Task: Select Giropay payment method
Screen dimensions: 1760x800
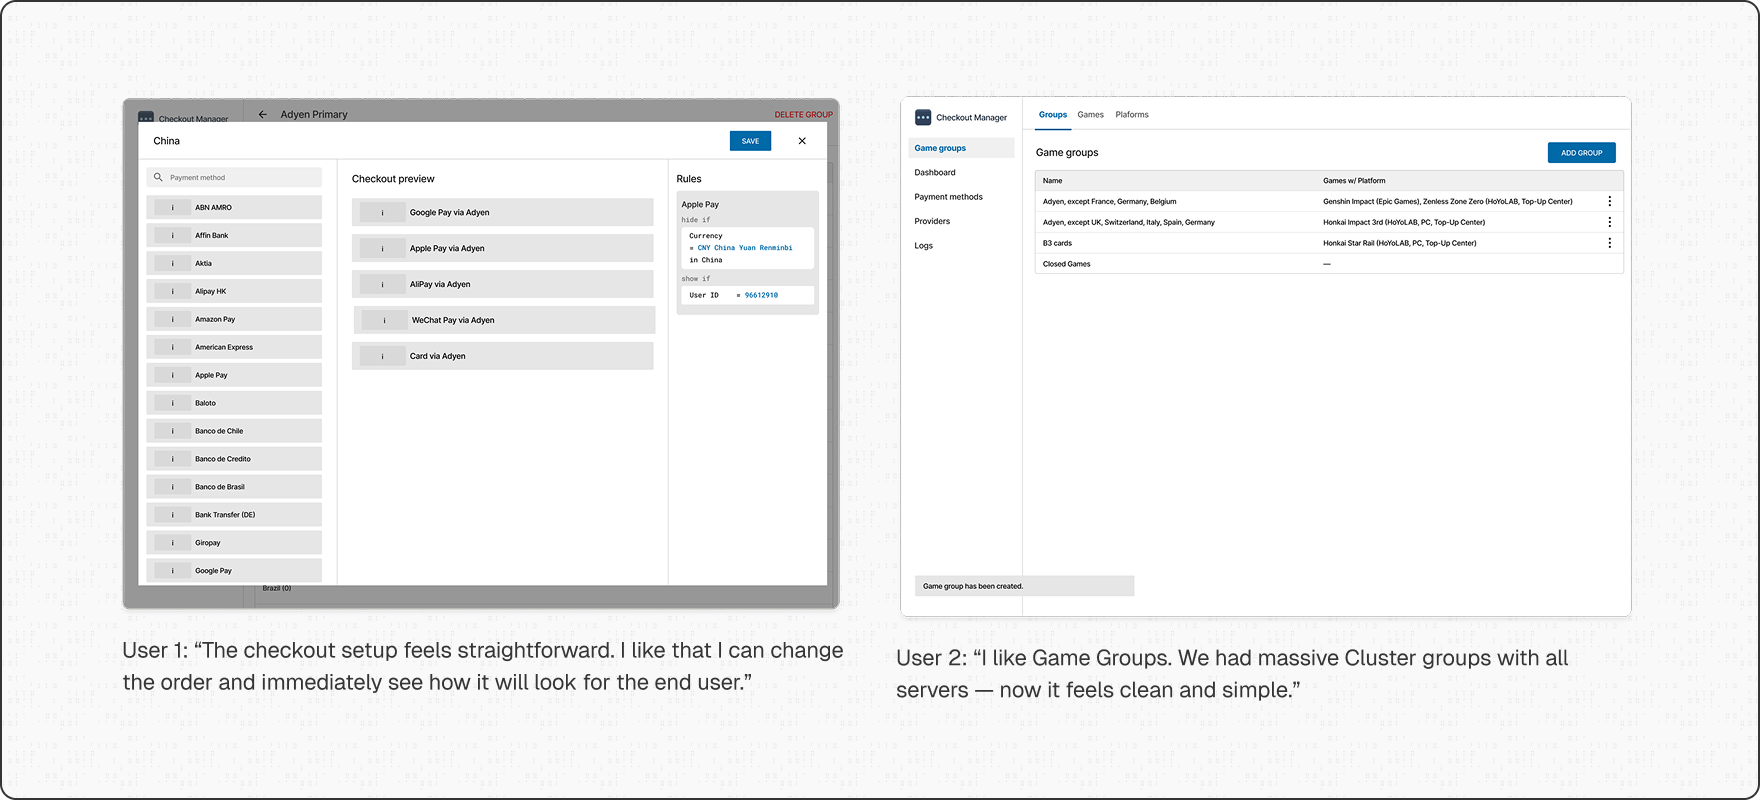Action: [x=234, y=543]
